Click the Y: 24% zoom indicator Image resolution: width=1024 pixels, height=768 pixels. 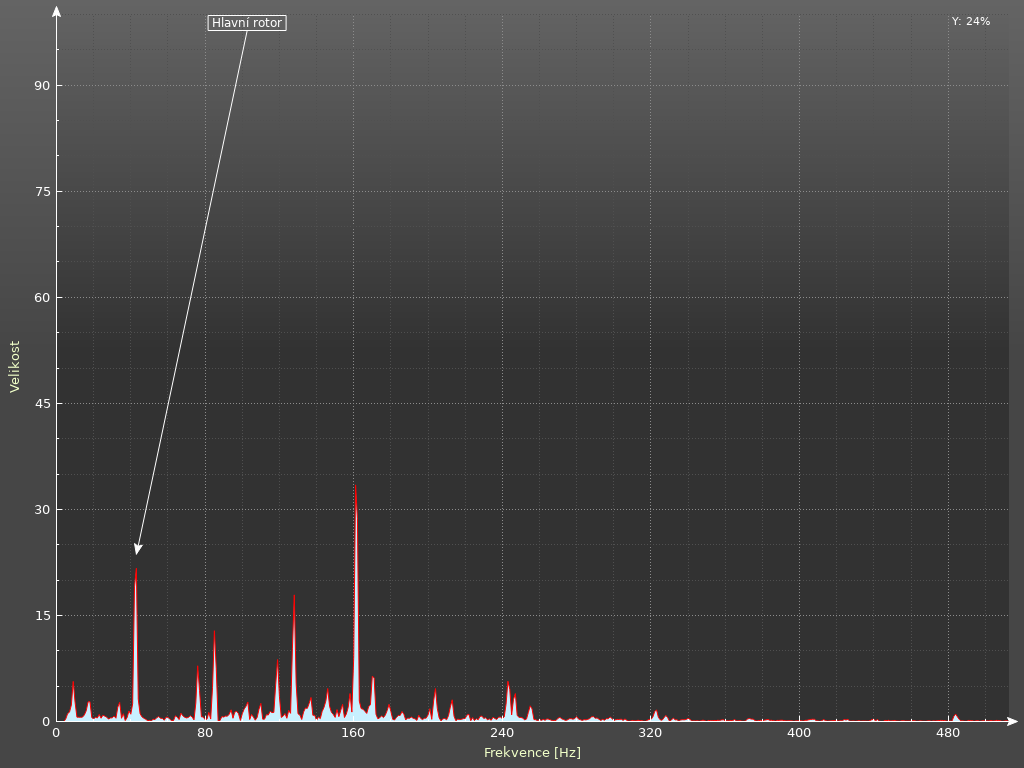tap(970, 21)
